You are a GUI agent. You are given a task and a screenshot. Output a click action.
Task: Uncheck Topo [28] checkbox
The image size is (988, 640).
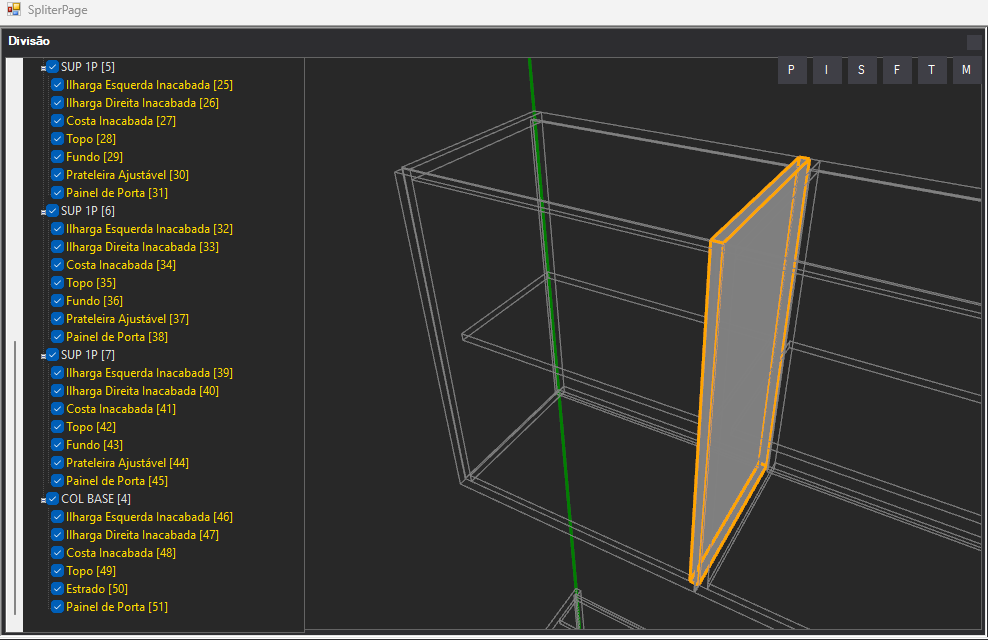click(x=58, y=139)
